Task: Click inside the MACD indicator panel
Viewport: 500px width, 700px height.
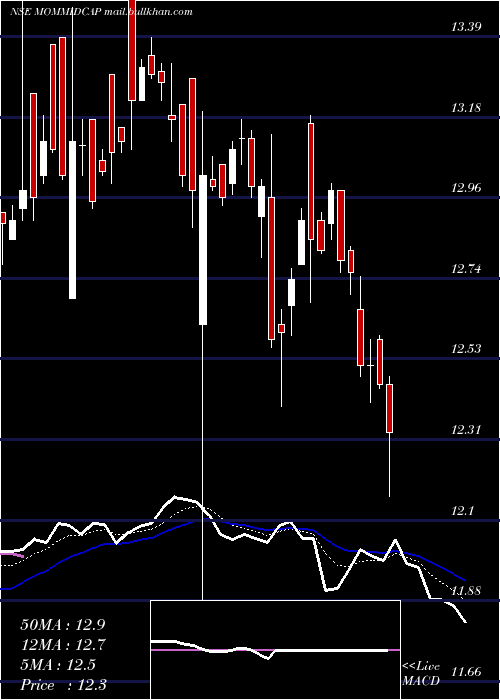Action: [275, 650]
